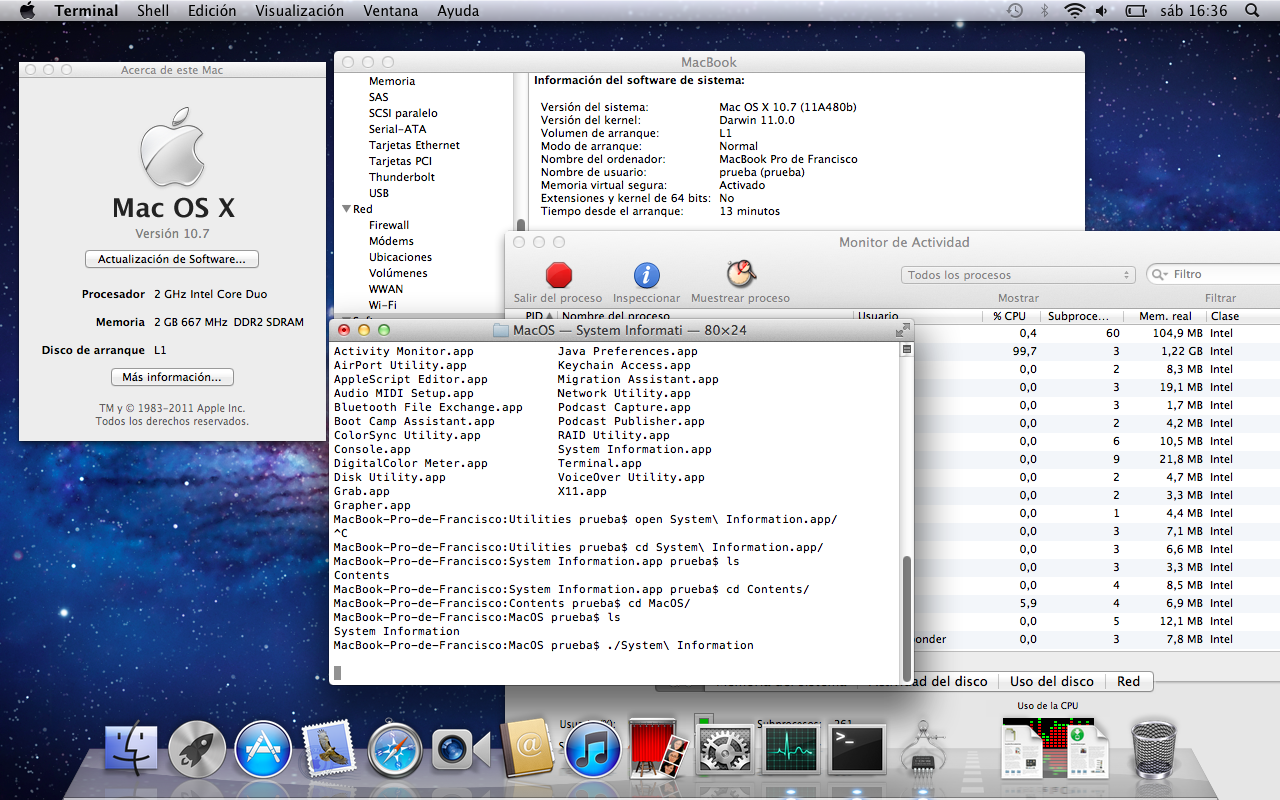Open the Filtro search options dropdown arrow

click(x=1161, y=275)
